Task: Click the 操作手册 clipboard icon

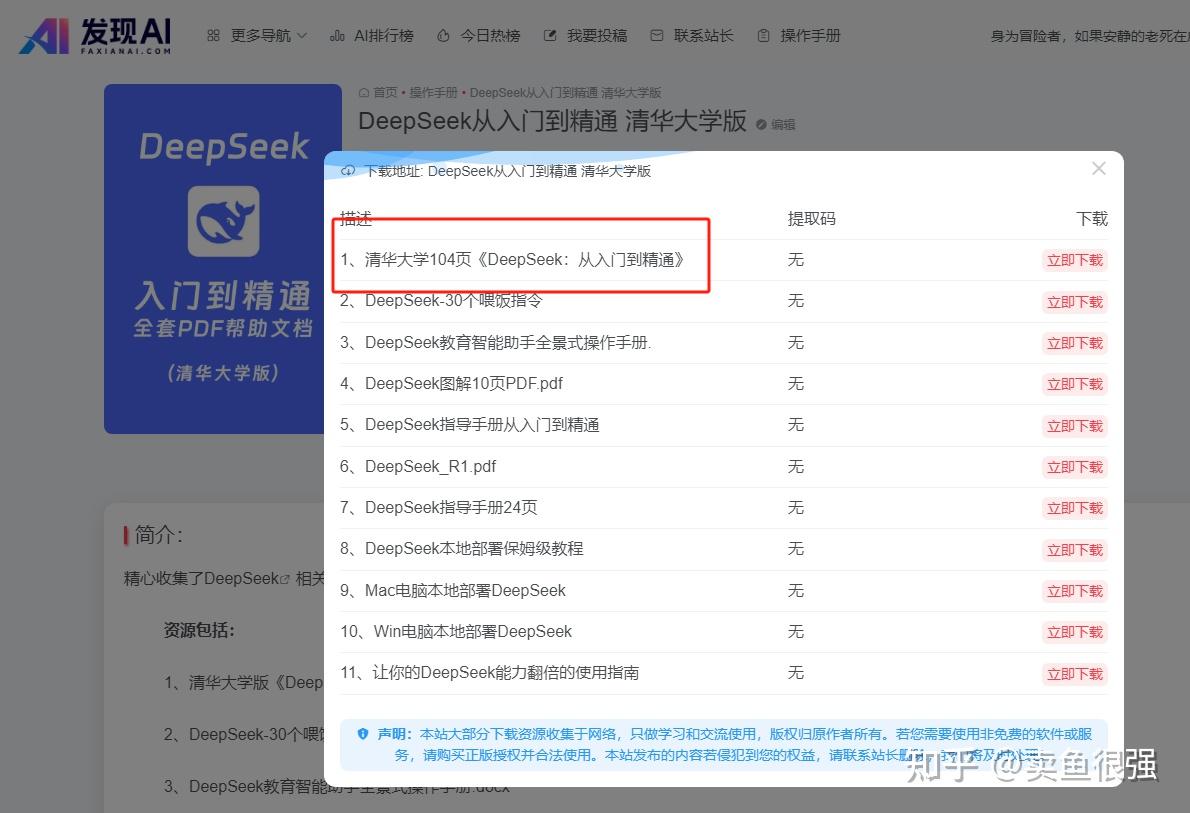Action: (763, 36)
